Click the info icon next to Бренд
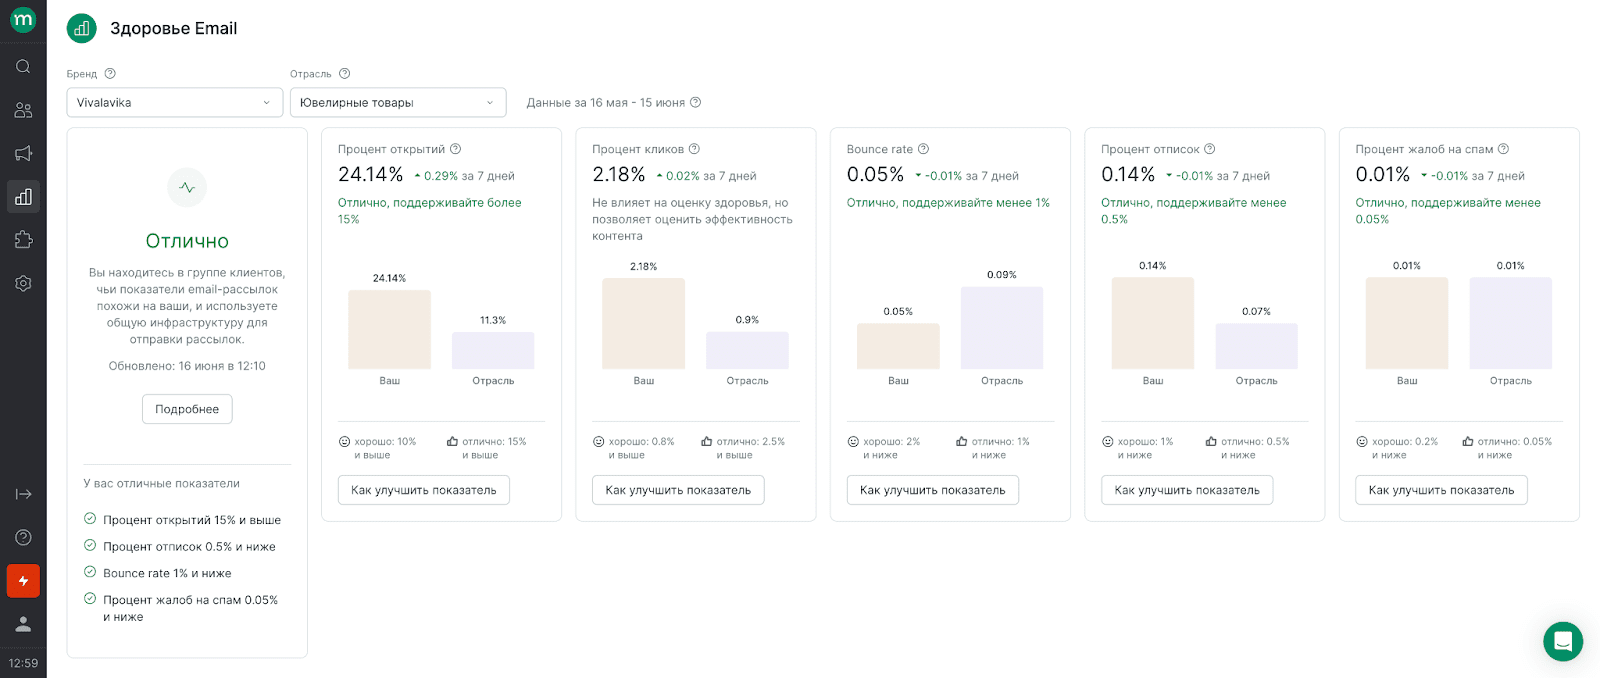The width and height of the screenshot is (1600, 678). click(x=110, y=73)
